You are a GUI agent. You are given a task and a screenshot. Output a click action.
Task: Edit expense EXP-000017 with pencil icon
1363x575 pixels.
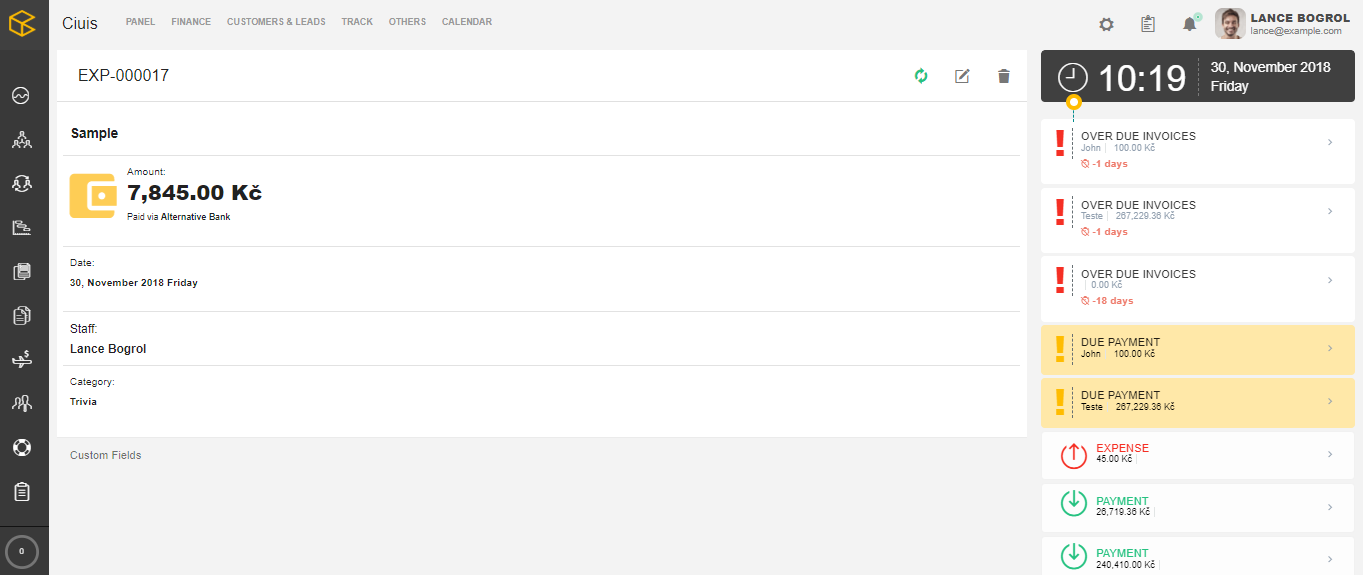pyautogui.click(x=962, y=76)
